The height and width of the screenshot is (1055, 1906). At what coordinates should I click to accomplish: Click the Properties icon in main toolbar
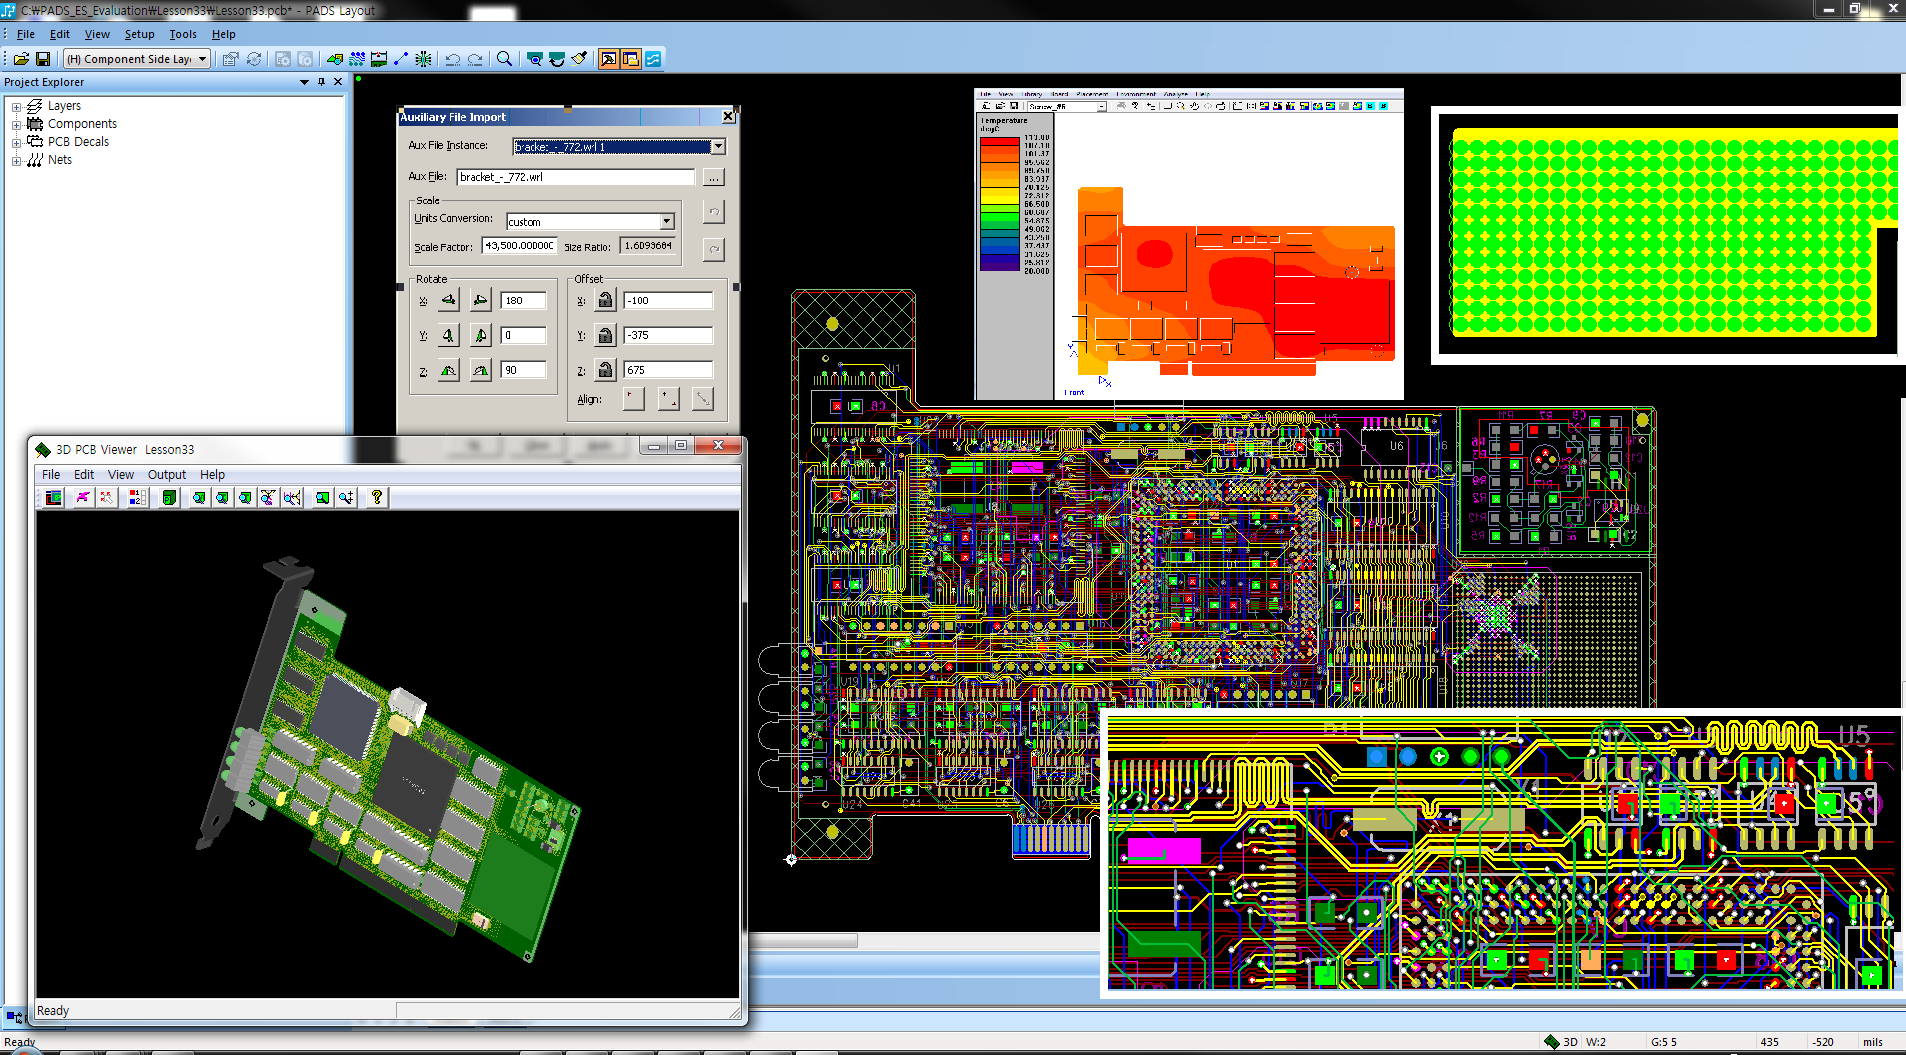(x=231, y=59)
